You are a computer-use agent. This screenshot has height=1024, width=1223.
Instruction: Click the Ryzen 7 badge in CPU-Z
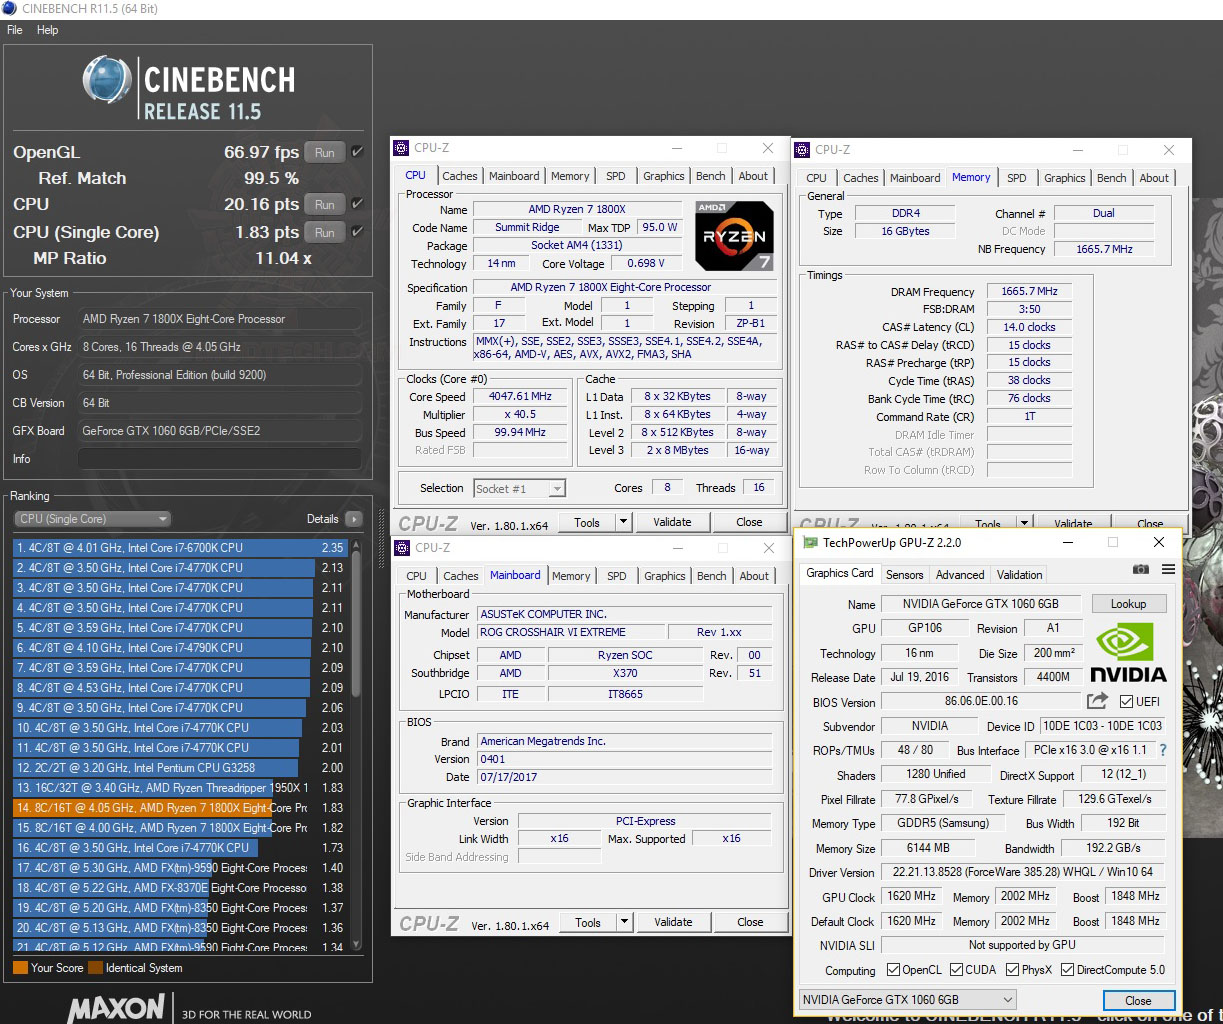point(734,236)
